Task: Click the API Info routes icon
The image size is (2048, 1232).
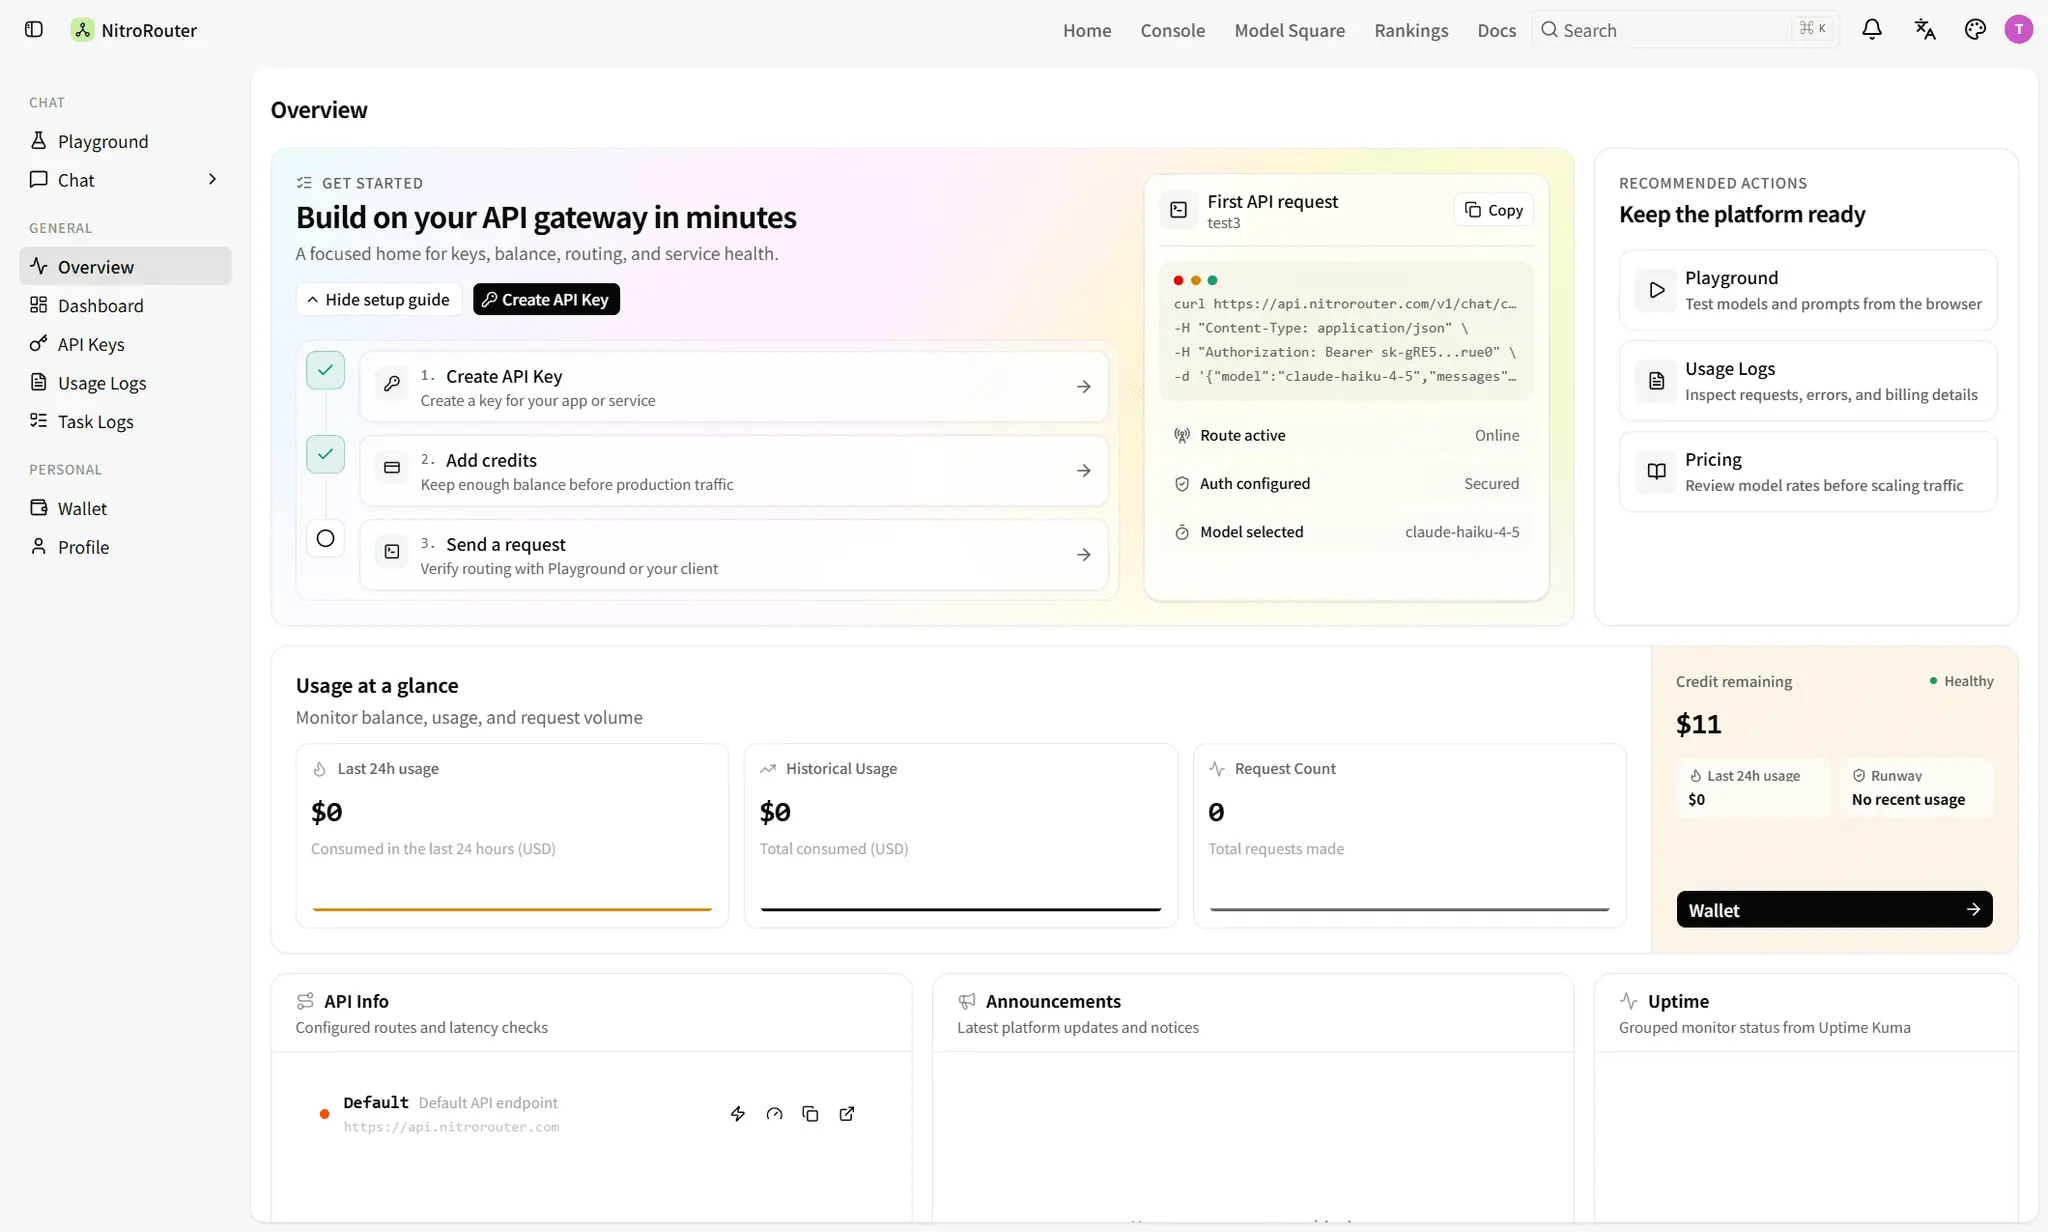Action: point(305,1001)
